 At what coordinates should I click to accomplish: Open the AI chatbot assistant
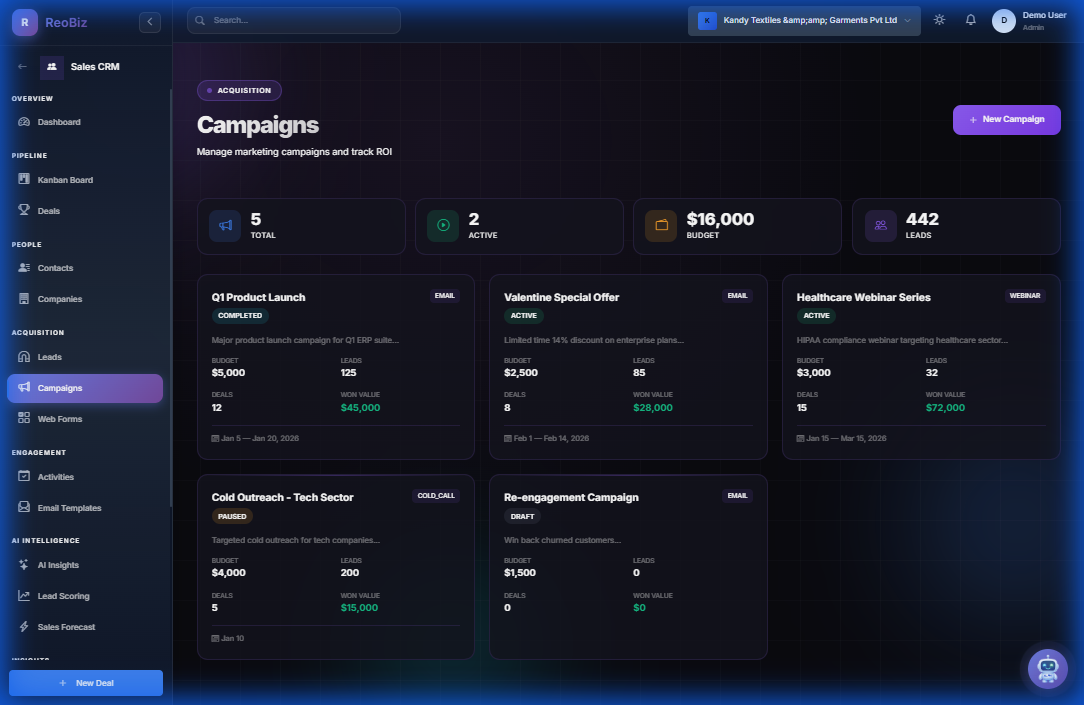[x=1047, y=669]
